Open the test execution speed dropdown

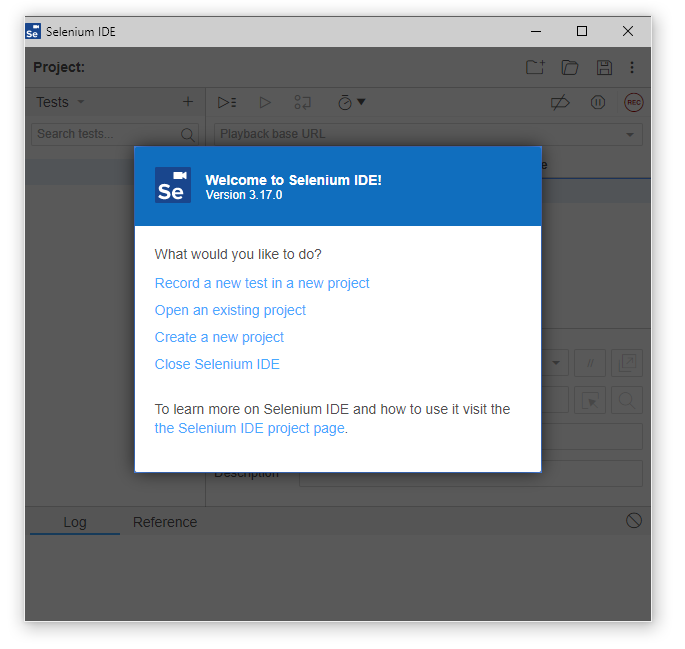coord(351,102)
